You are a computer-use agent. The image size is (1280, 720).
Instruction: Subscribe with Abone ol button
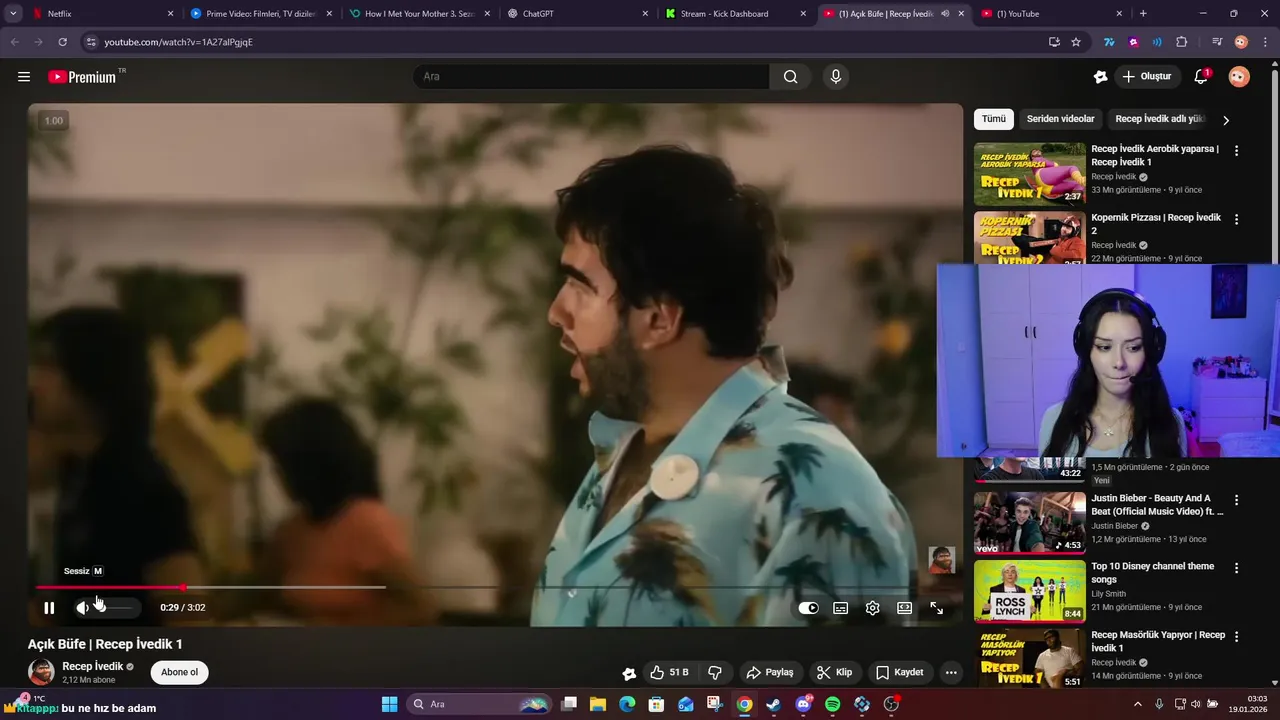180,672
